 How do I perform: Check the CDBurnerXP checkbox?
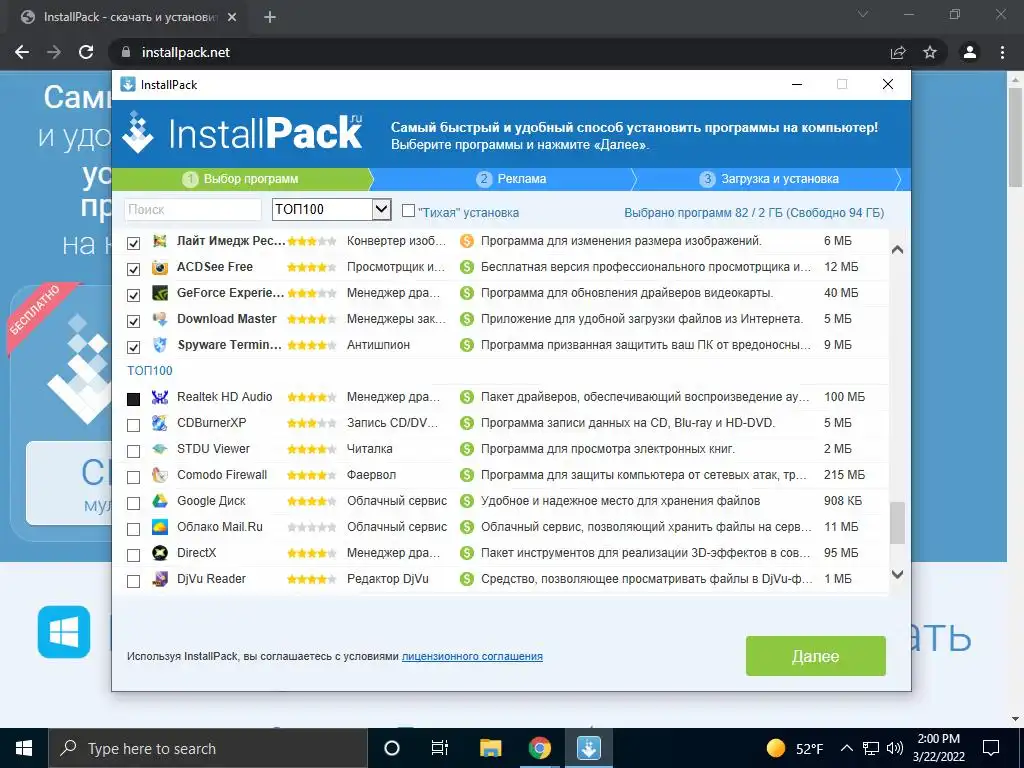pyautogui.click(x=133, y=425)
